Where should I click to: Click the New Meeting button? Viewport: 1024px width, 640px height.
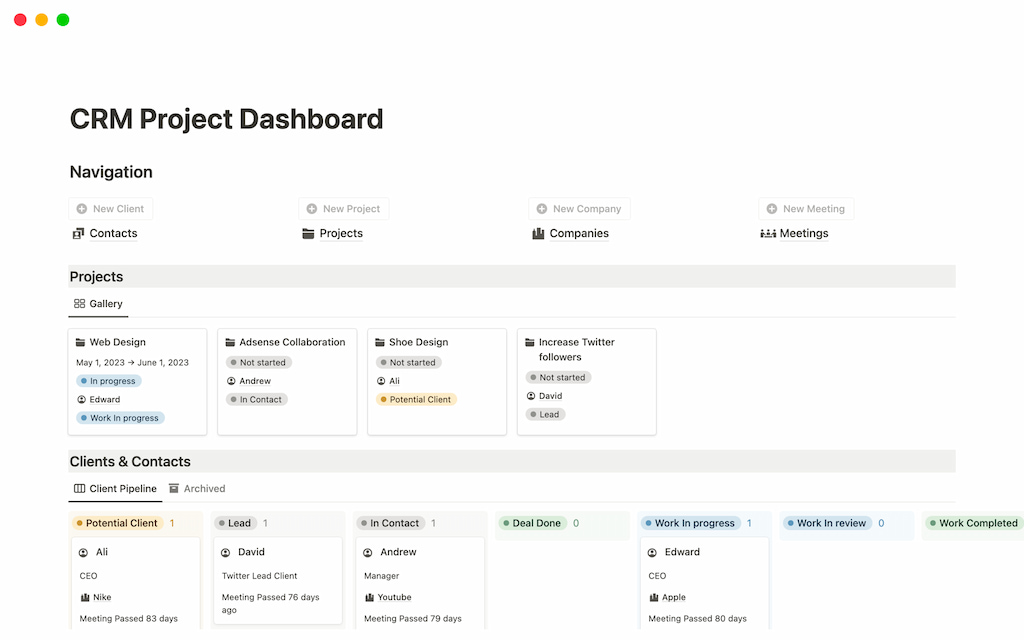pyautogui.click(x=806, y=208)
